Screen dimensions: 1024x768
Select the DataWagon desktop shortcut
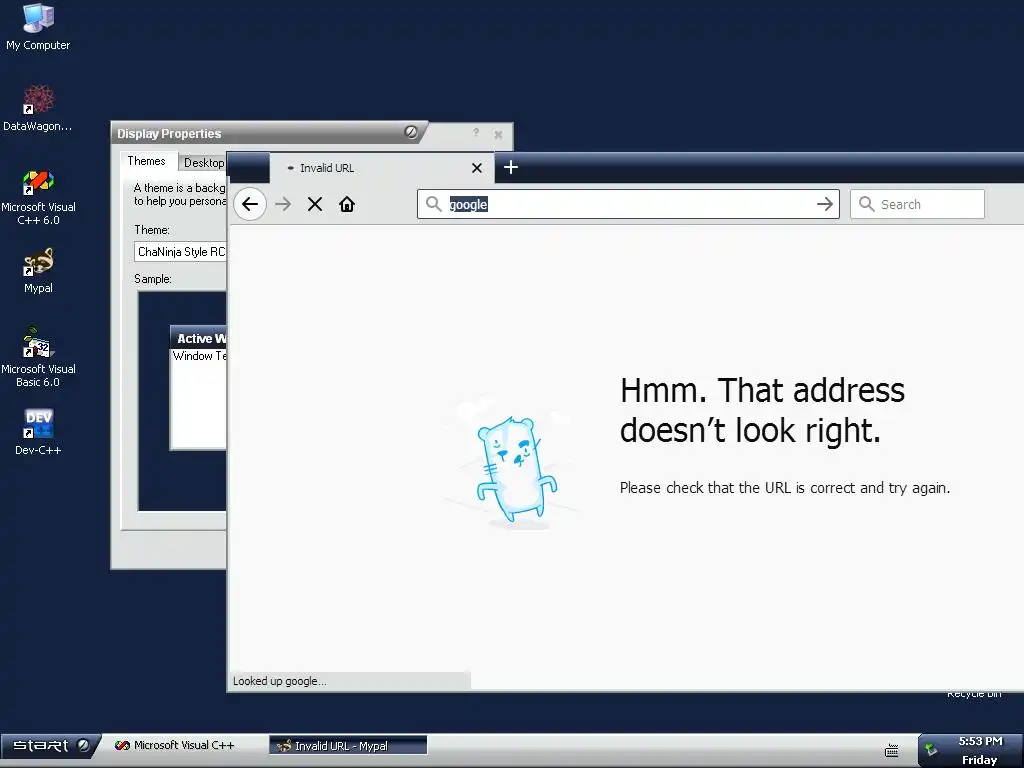click(x=38, y=108)
